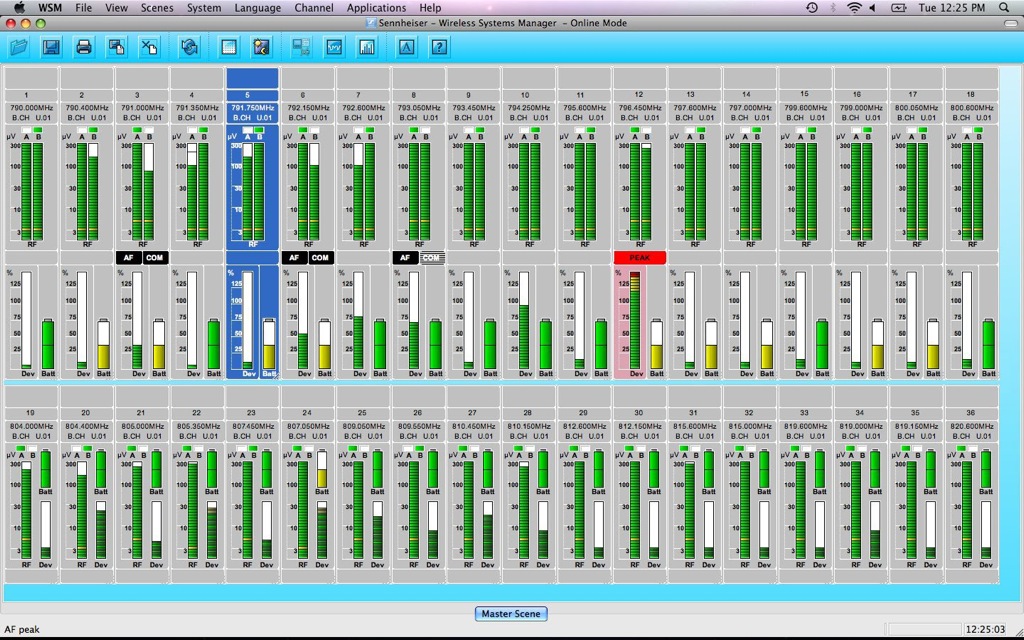The height and width of the screenshot is (640, 1024).
Task: Open the bar chart toolbar icon
Action: pos(367,47)
